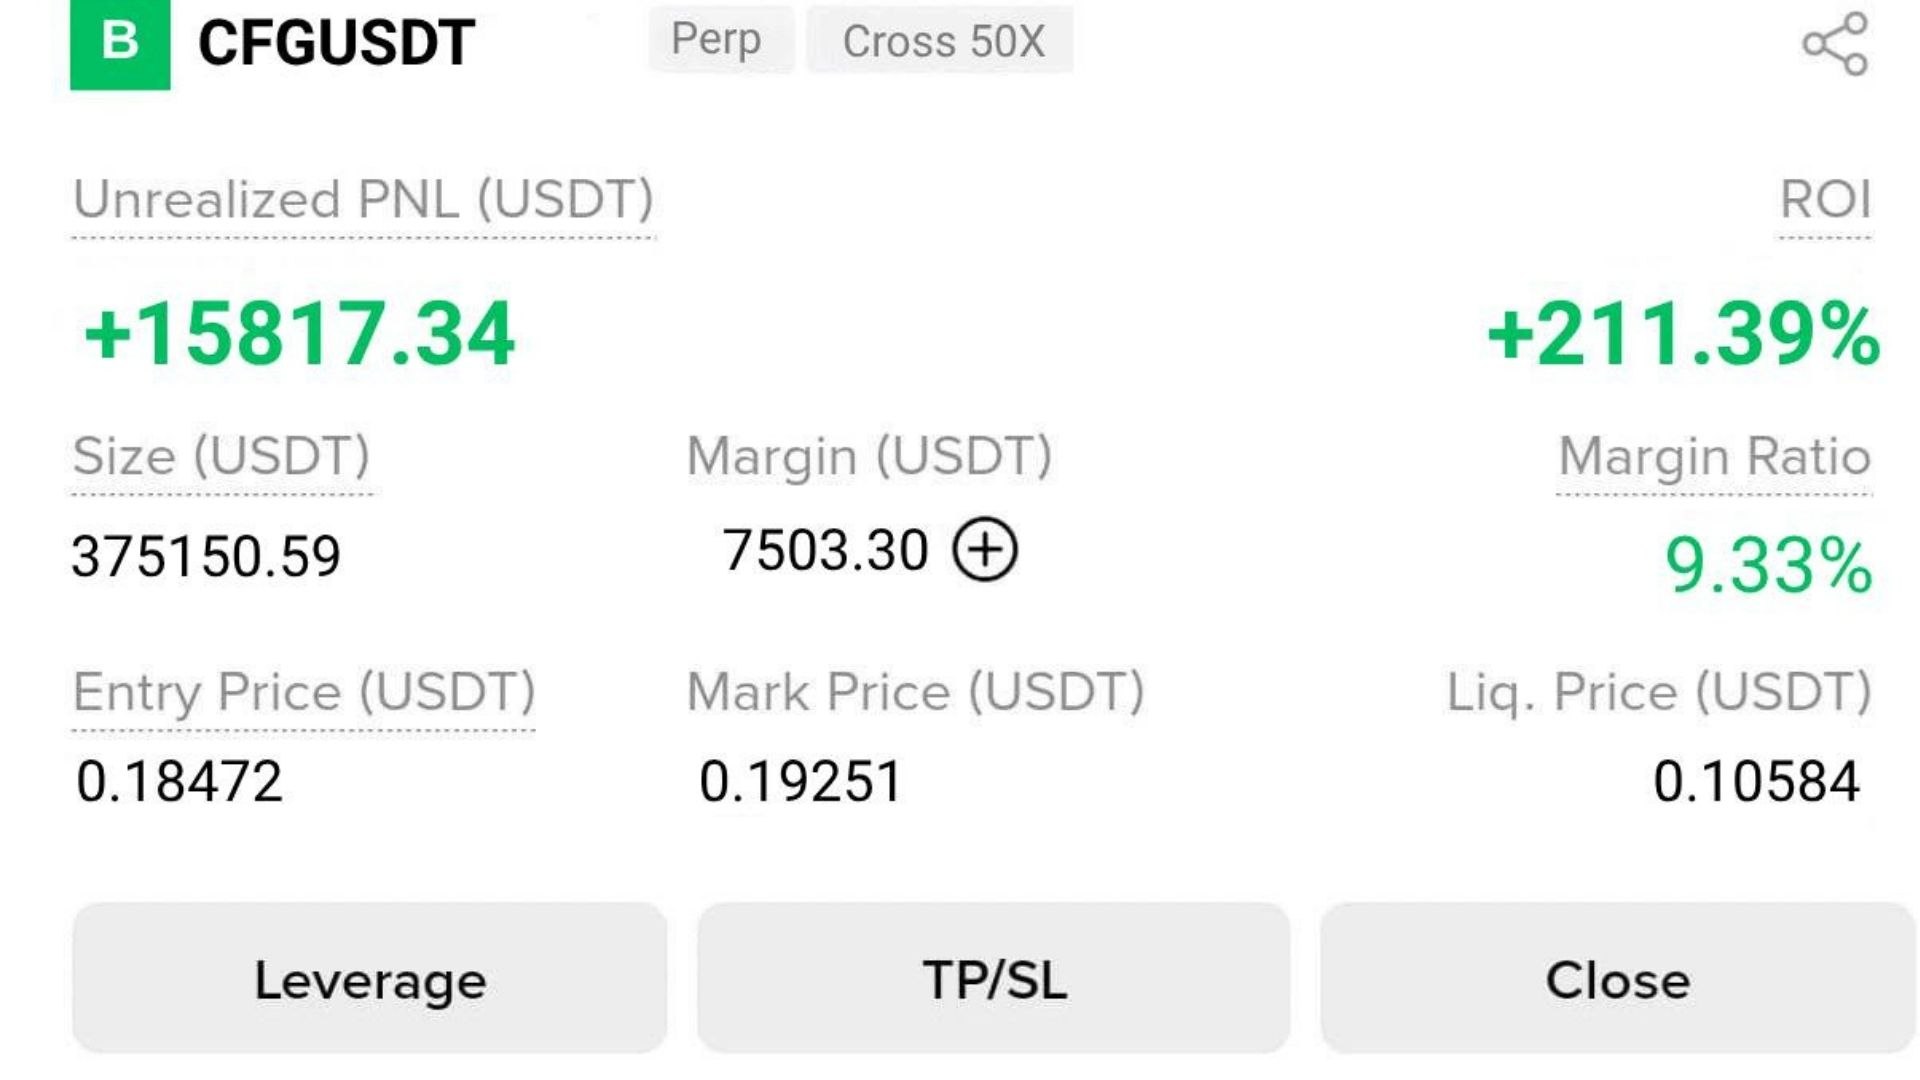Close the CFGUSDT position
The height and width of the screenshot is (1080, 1920).
click(1618, 978)
